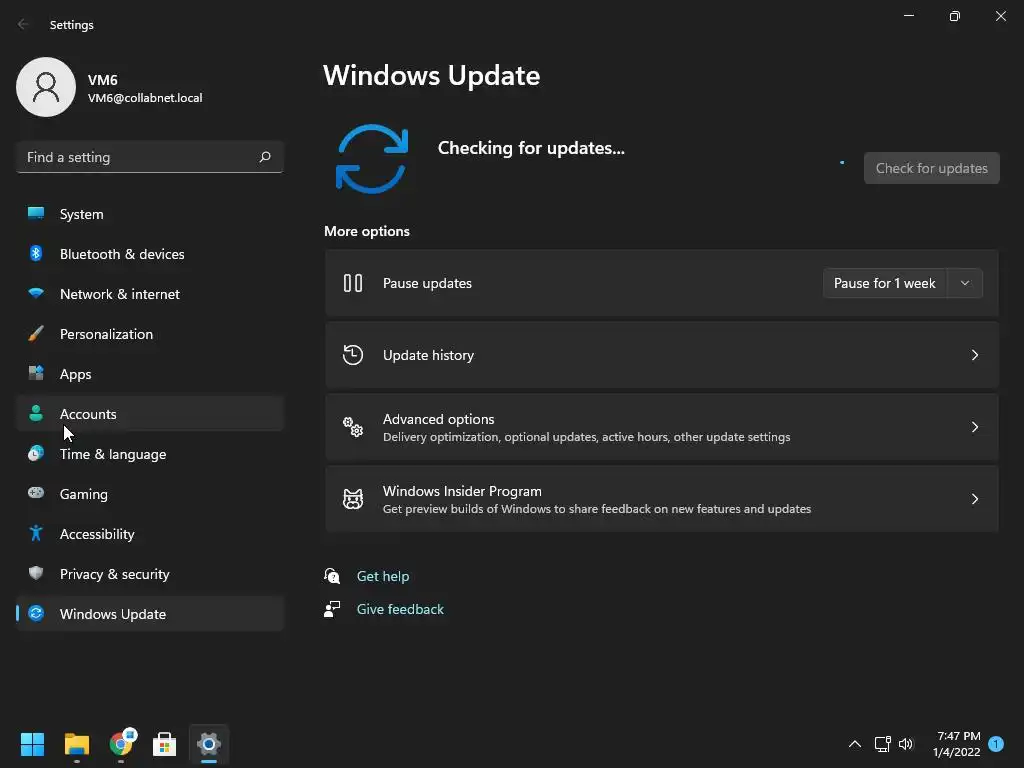Image resolution: width=1024 pixels, height=768 pixels.
Task: Expand Update history using its chevron
Action: [974, 355]
